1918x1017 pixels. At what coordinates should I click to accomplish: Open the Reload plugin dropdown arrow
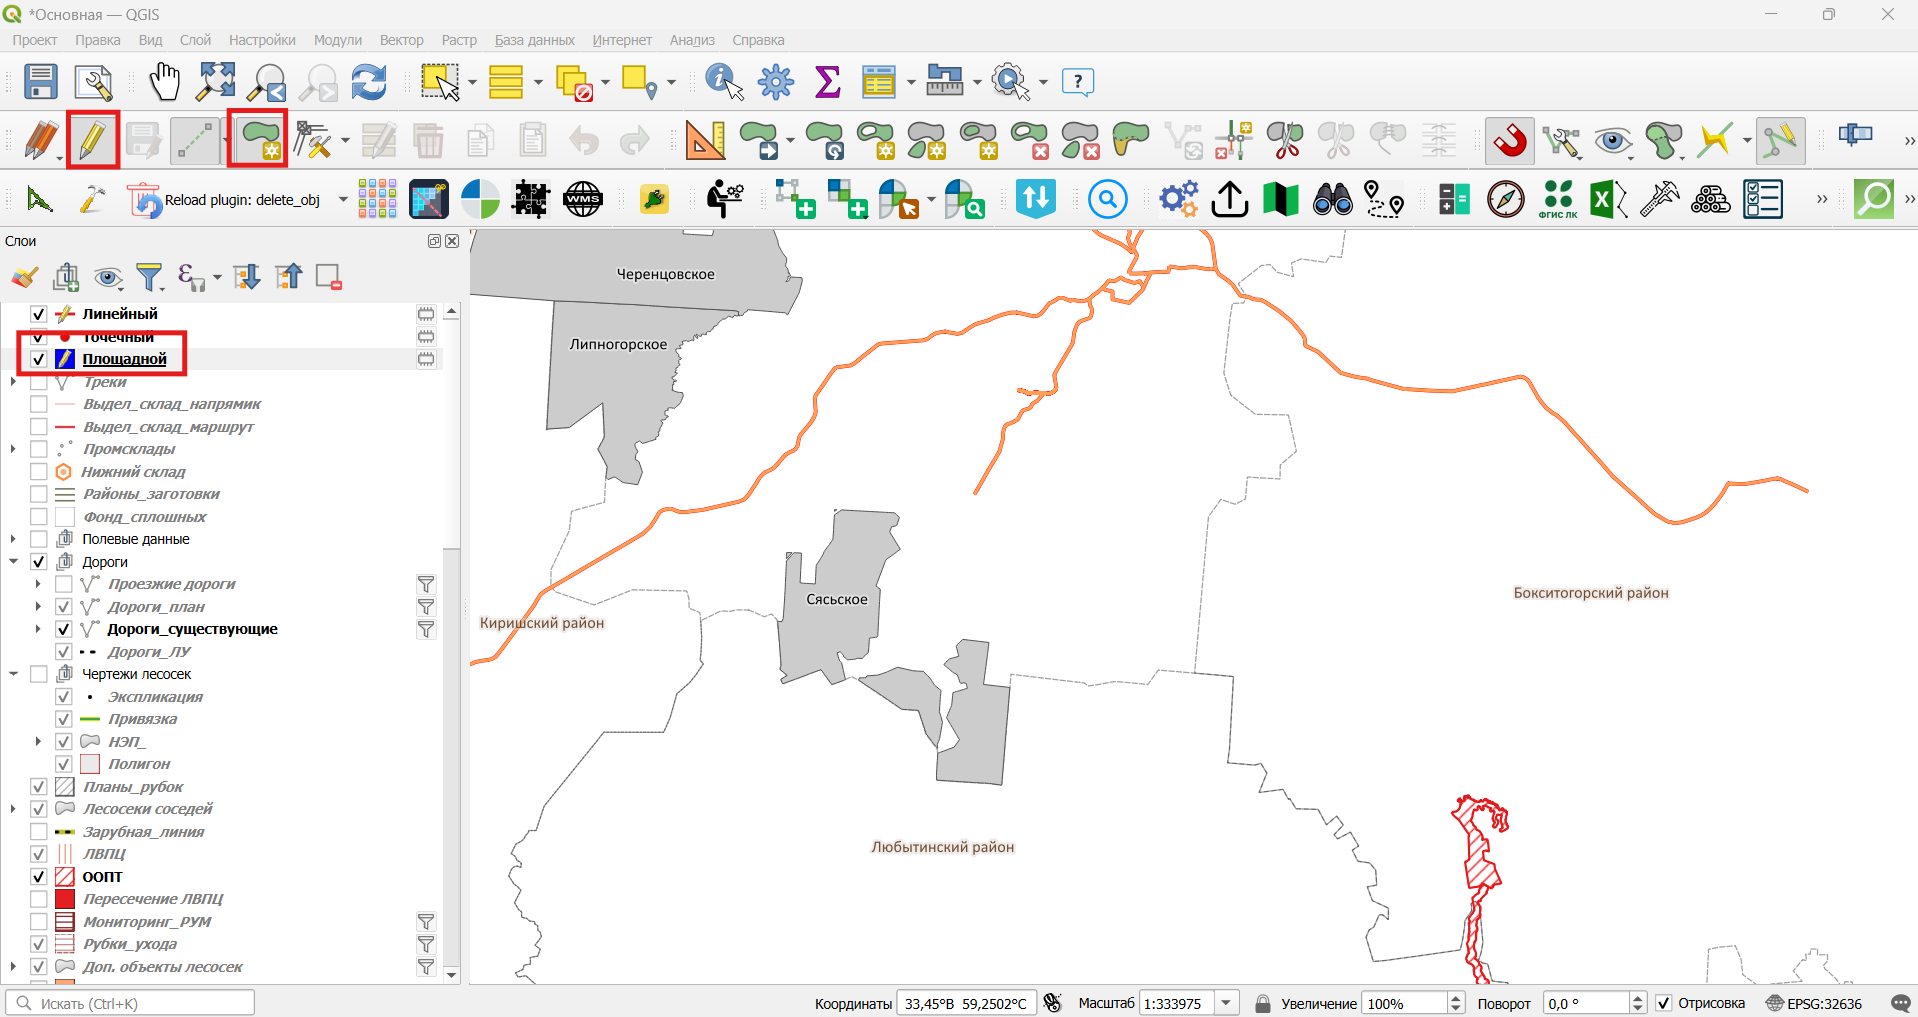coord(343,200)
